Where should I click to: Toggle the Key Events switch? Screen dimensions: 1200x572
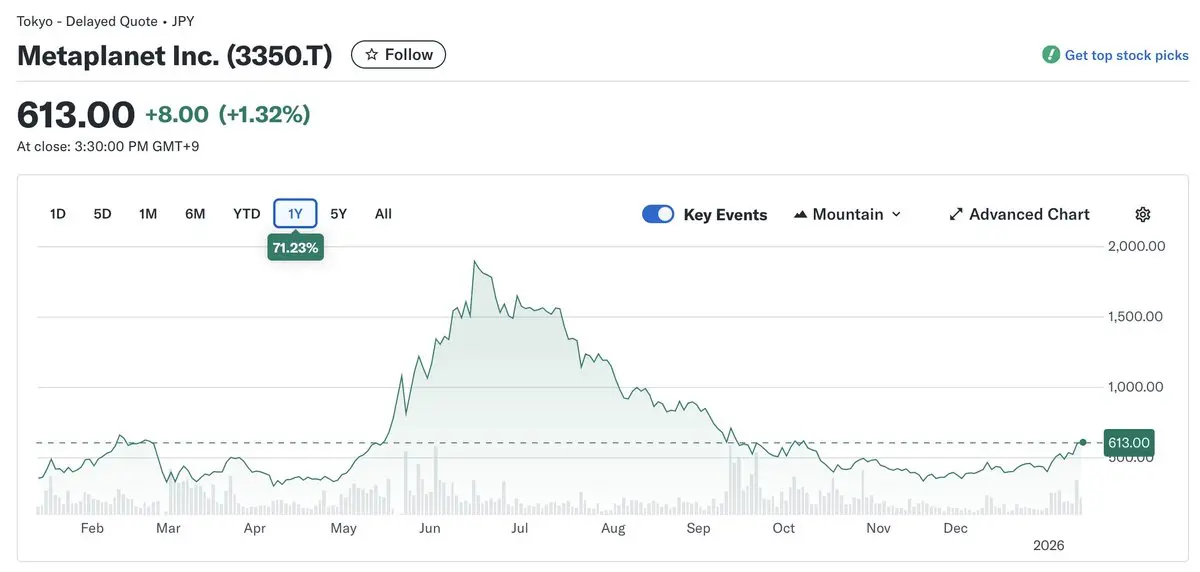pos(658,214)
